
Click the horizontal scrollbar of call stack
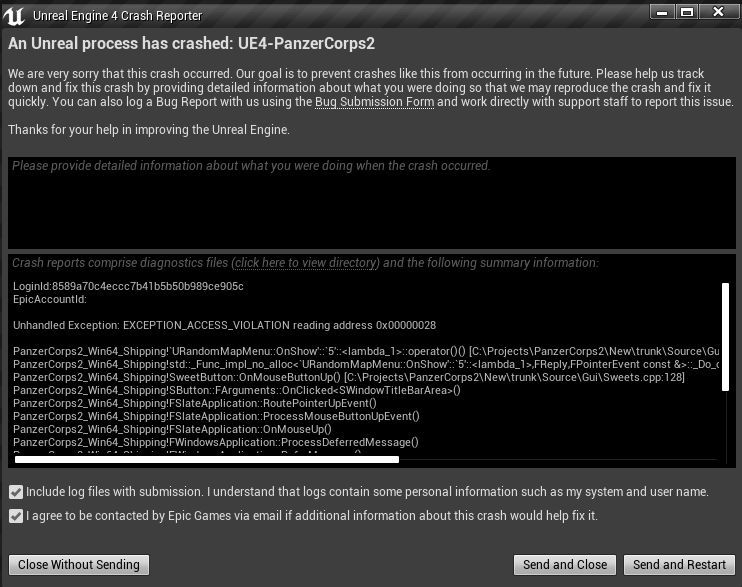tap(207, 459)
